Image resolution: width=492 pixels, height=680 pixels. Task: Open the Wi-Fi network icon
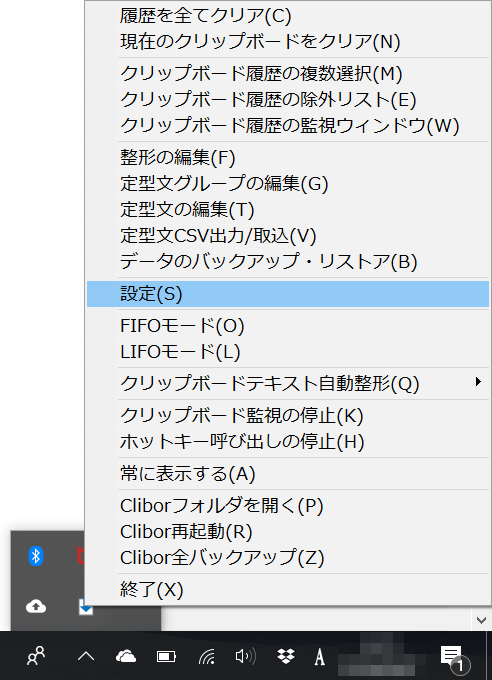[x=207, y=657]
